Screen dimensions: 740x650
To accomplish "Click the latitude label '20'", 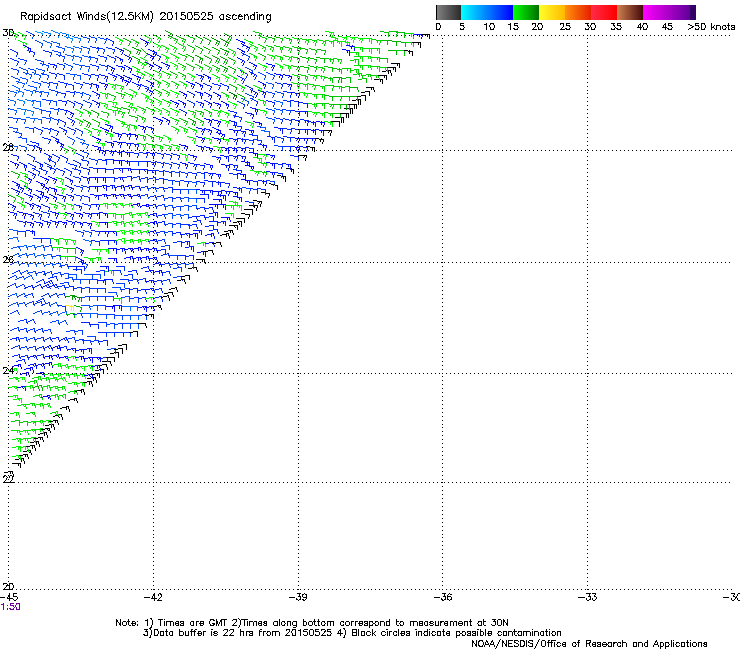I will (x=8, y=587).
